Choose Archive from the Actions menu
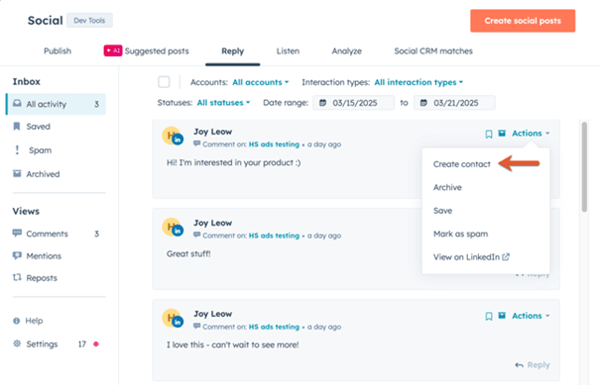Viewport: 600px width, 385px height. click(447, 187)
